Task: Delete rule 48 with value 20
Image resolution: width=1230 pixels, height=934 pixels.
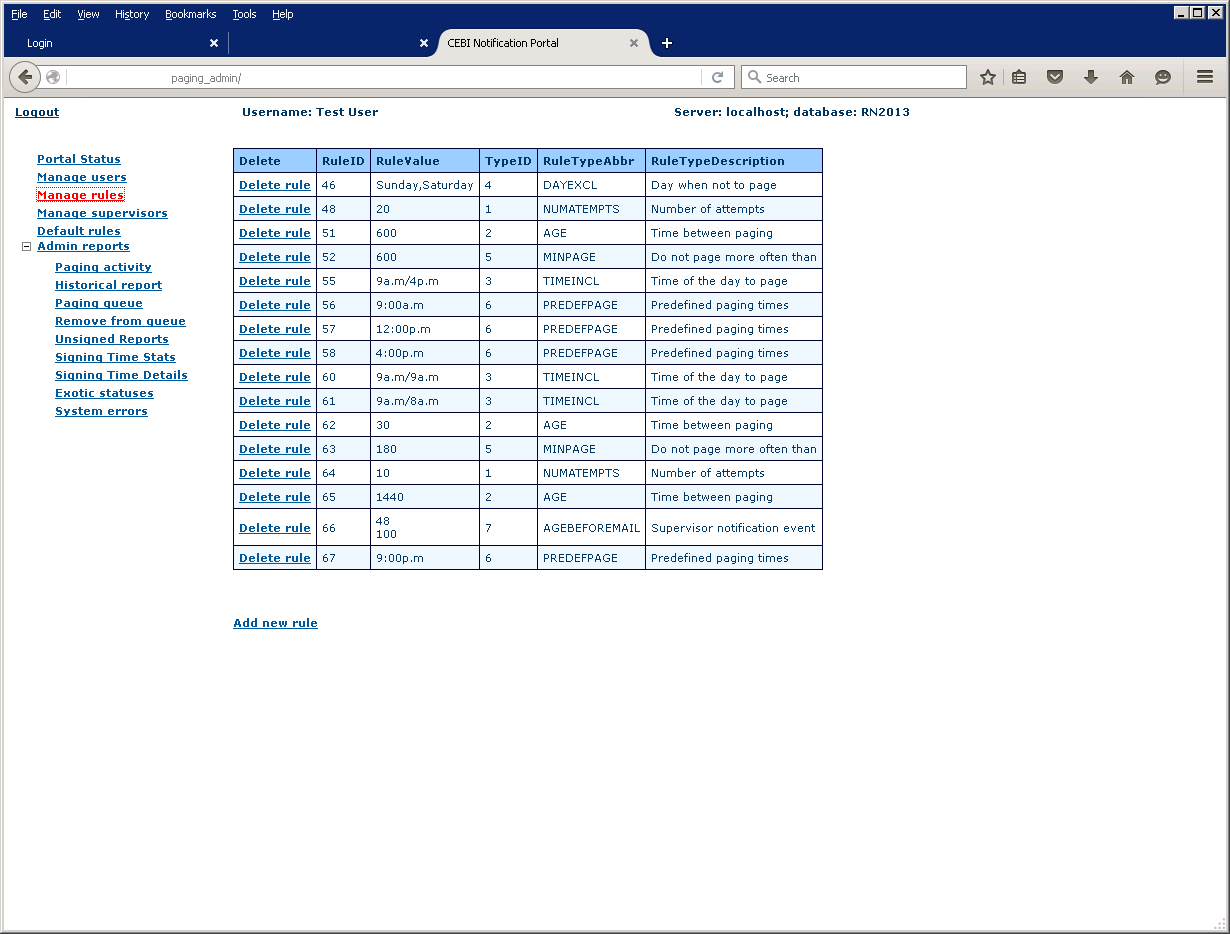Action: click(275, 209)
